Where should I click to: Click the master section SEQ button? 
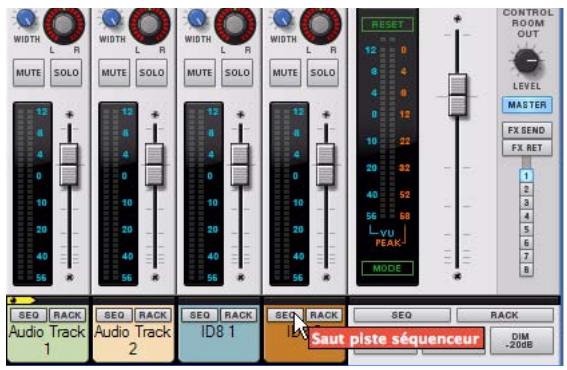(402, 315)
